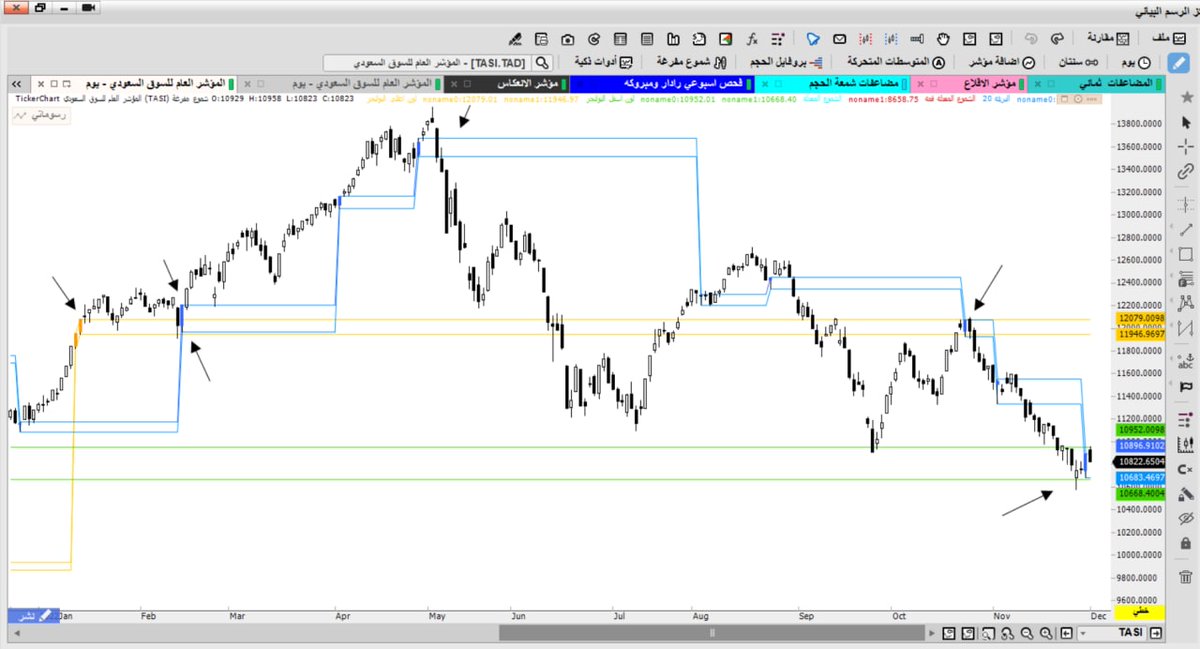This screenshot has width=1200, height=649.
Task: Click the 10952.0098 green price label
Action: pos(1141,429)
